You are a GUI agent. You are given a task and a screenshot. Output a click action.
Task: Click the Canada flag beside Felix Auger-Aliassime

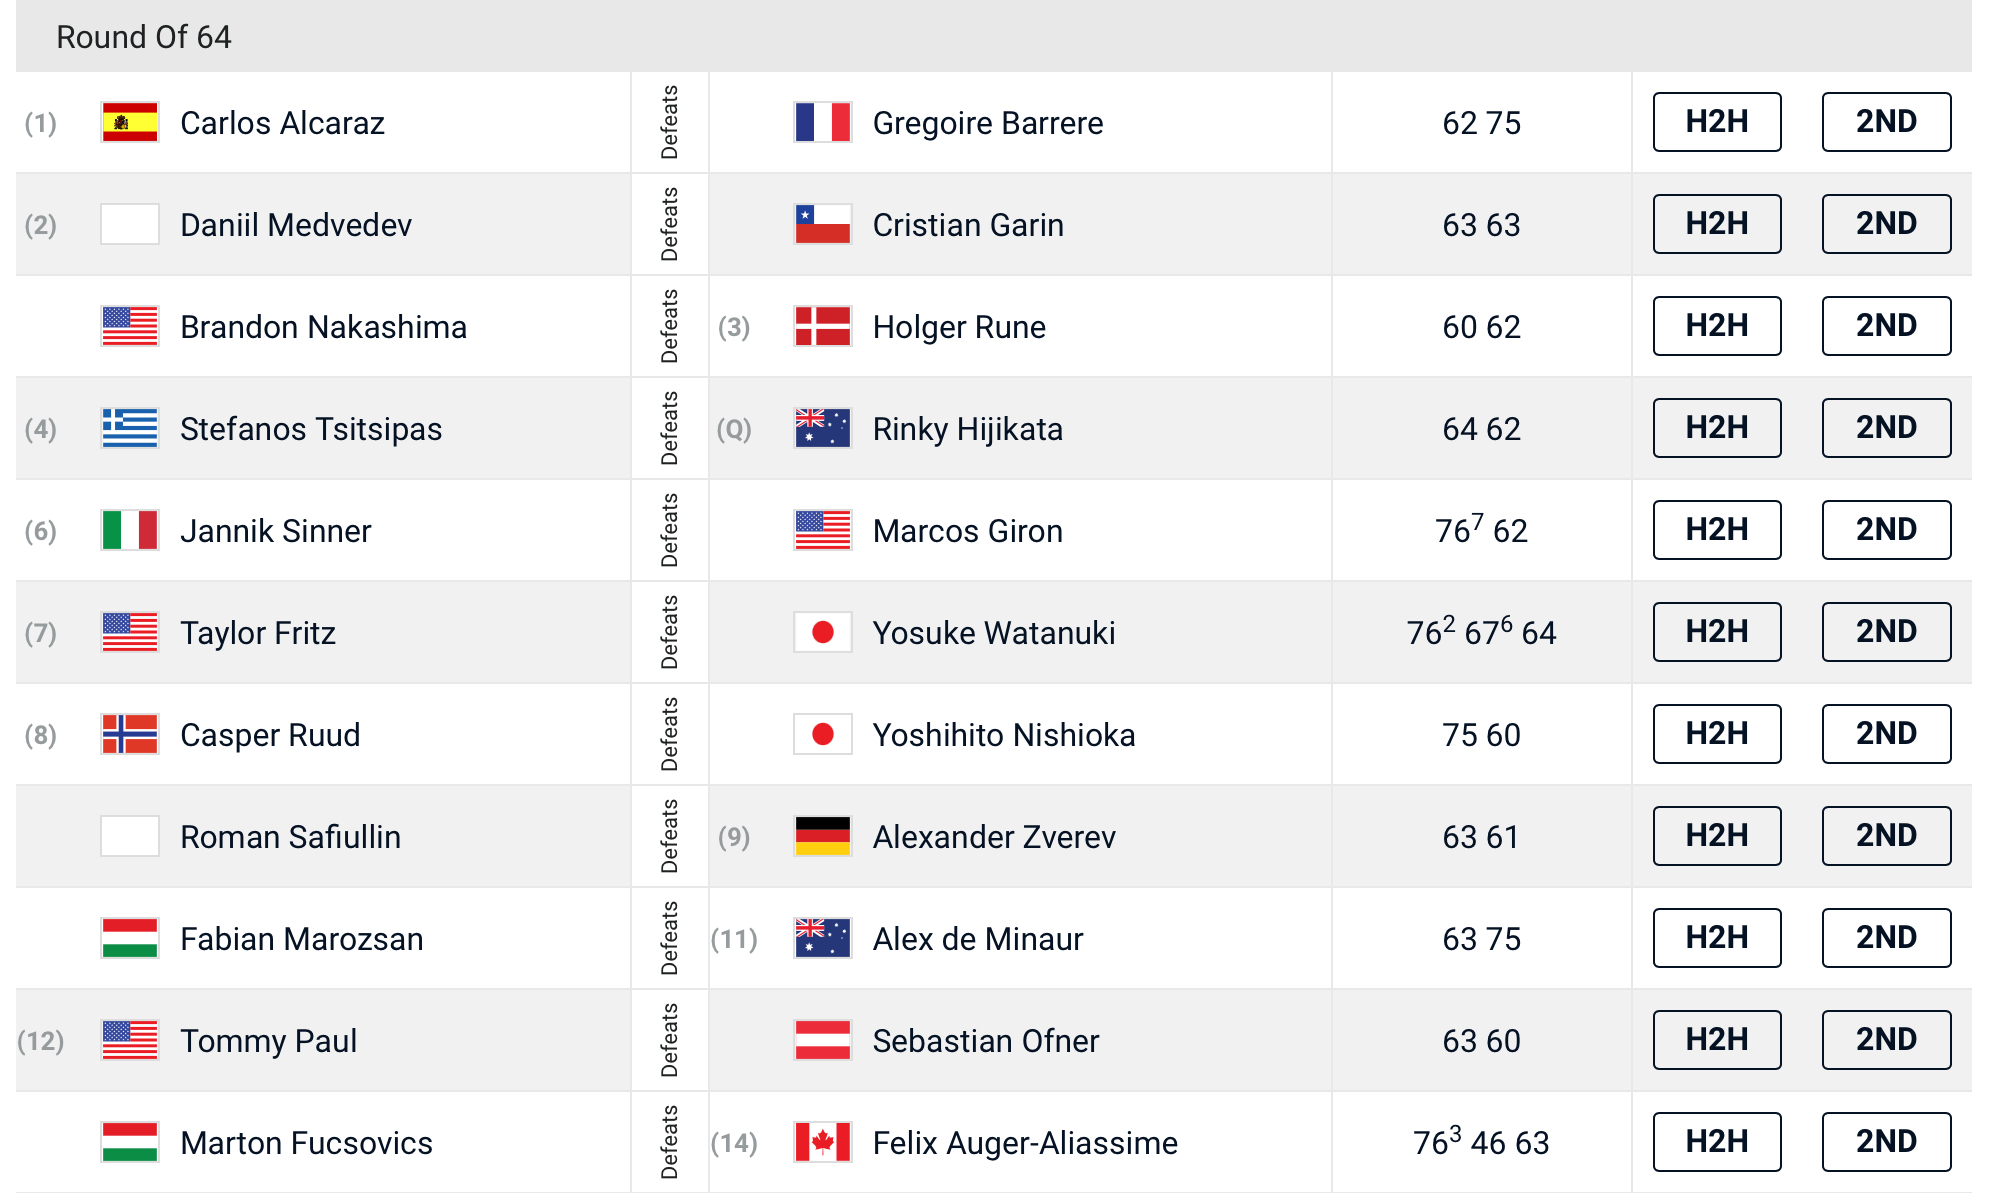pyautogui.click(x=822, y=1143)
